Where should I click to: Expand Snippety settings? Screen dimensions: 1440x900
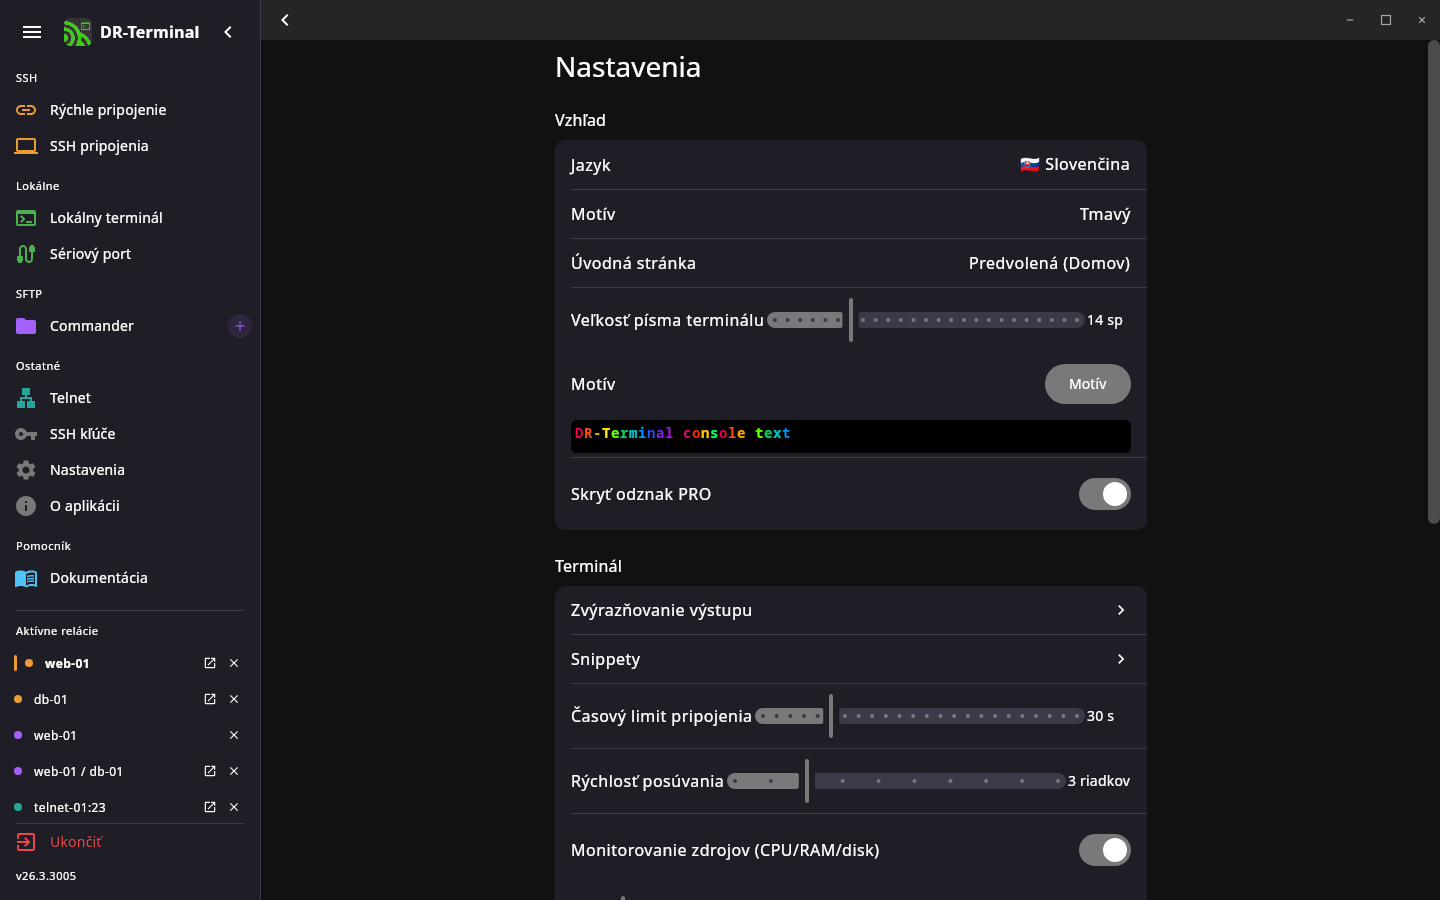click(851, 659)
